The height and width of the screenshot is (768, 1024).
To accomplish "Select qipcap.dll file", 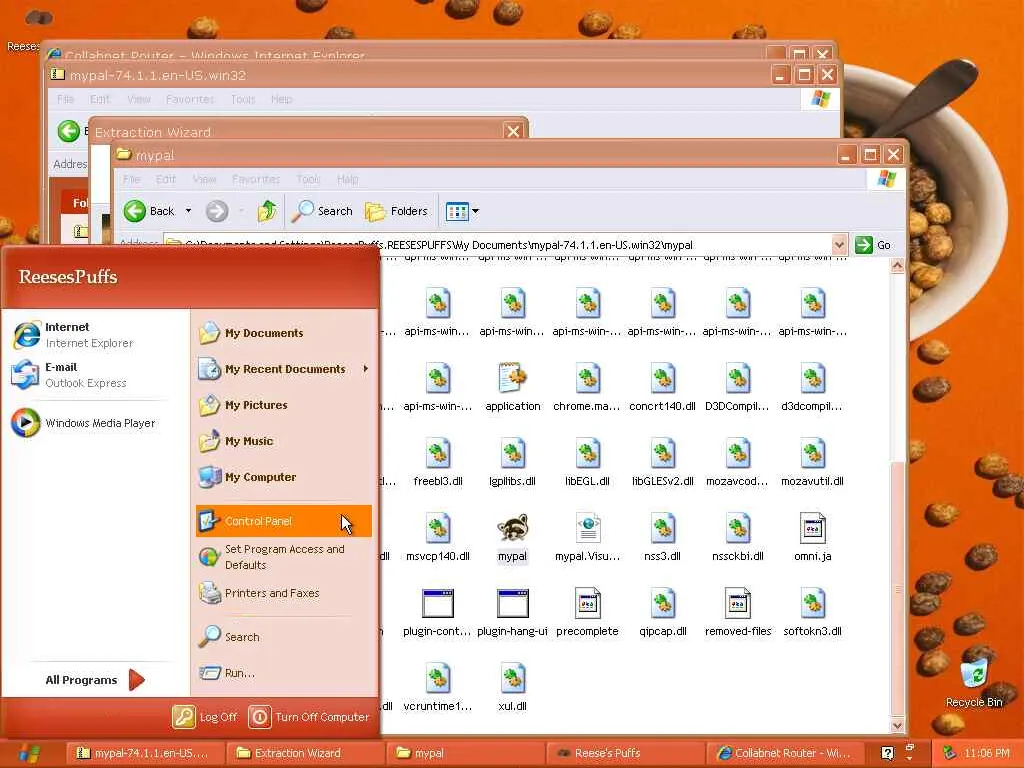I will (x=662, y=613).
